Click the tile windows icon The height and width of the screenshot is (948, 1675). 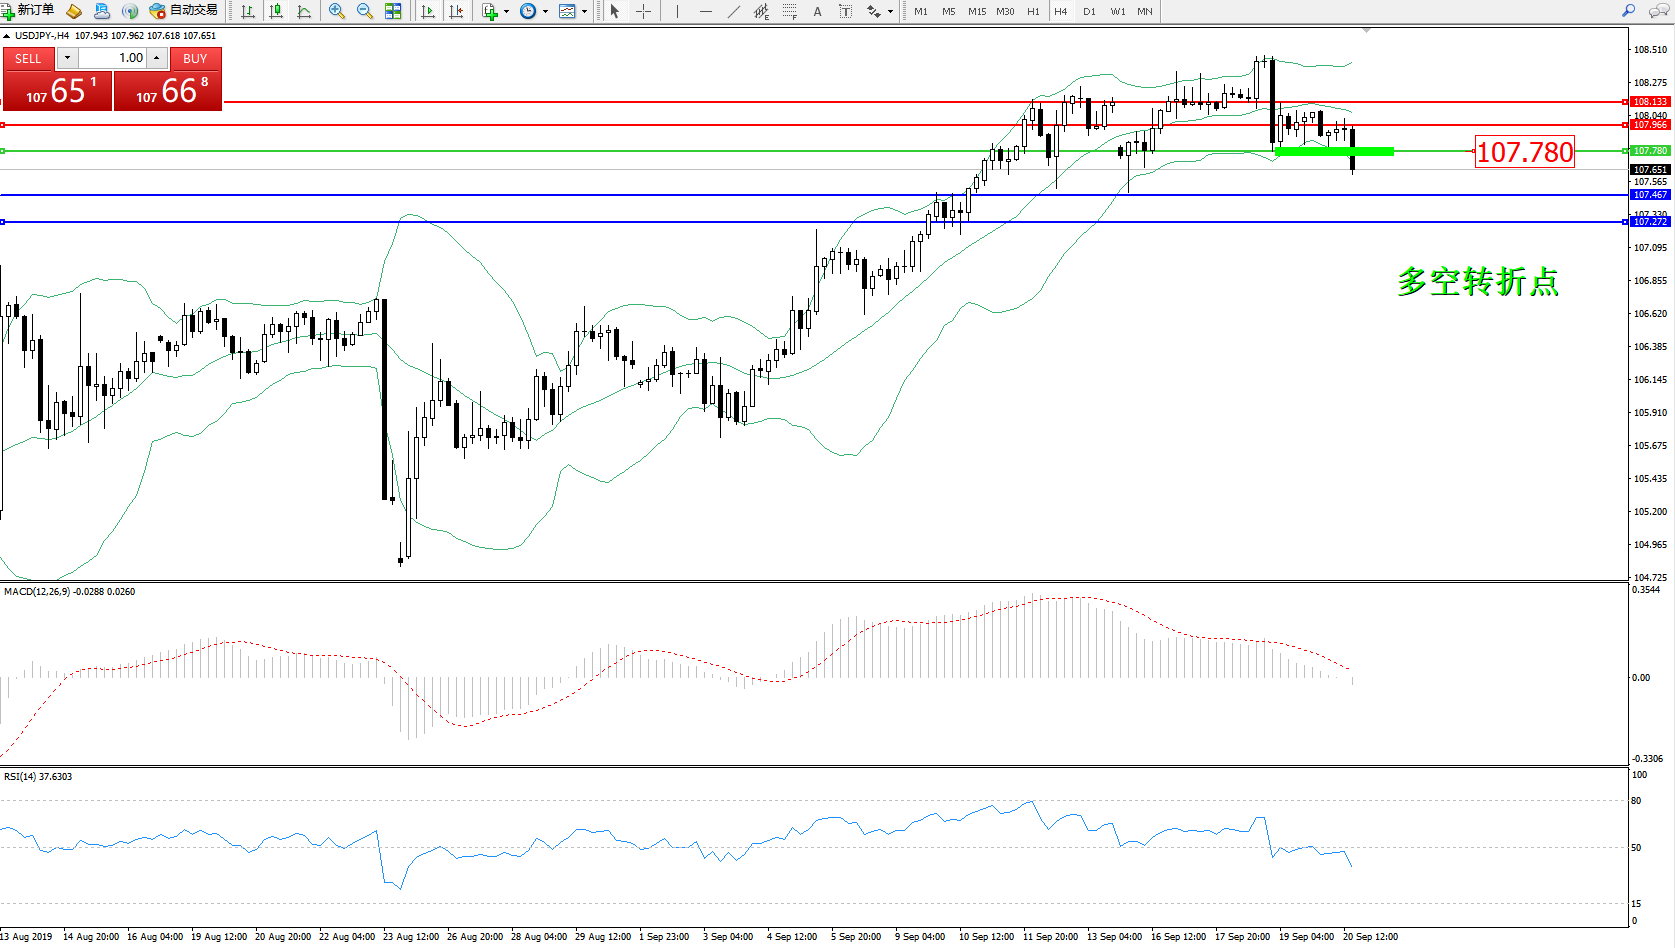tap(393, 11)
